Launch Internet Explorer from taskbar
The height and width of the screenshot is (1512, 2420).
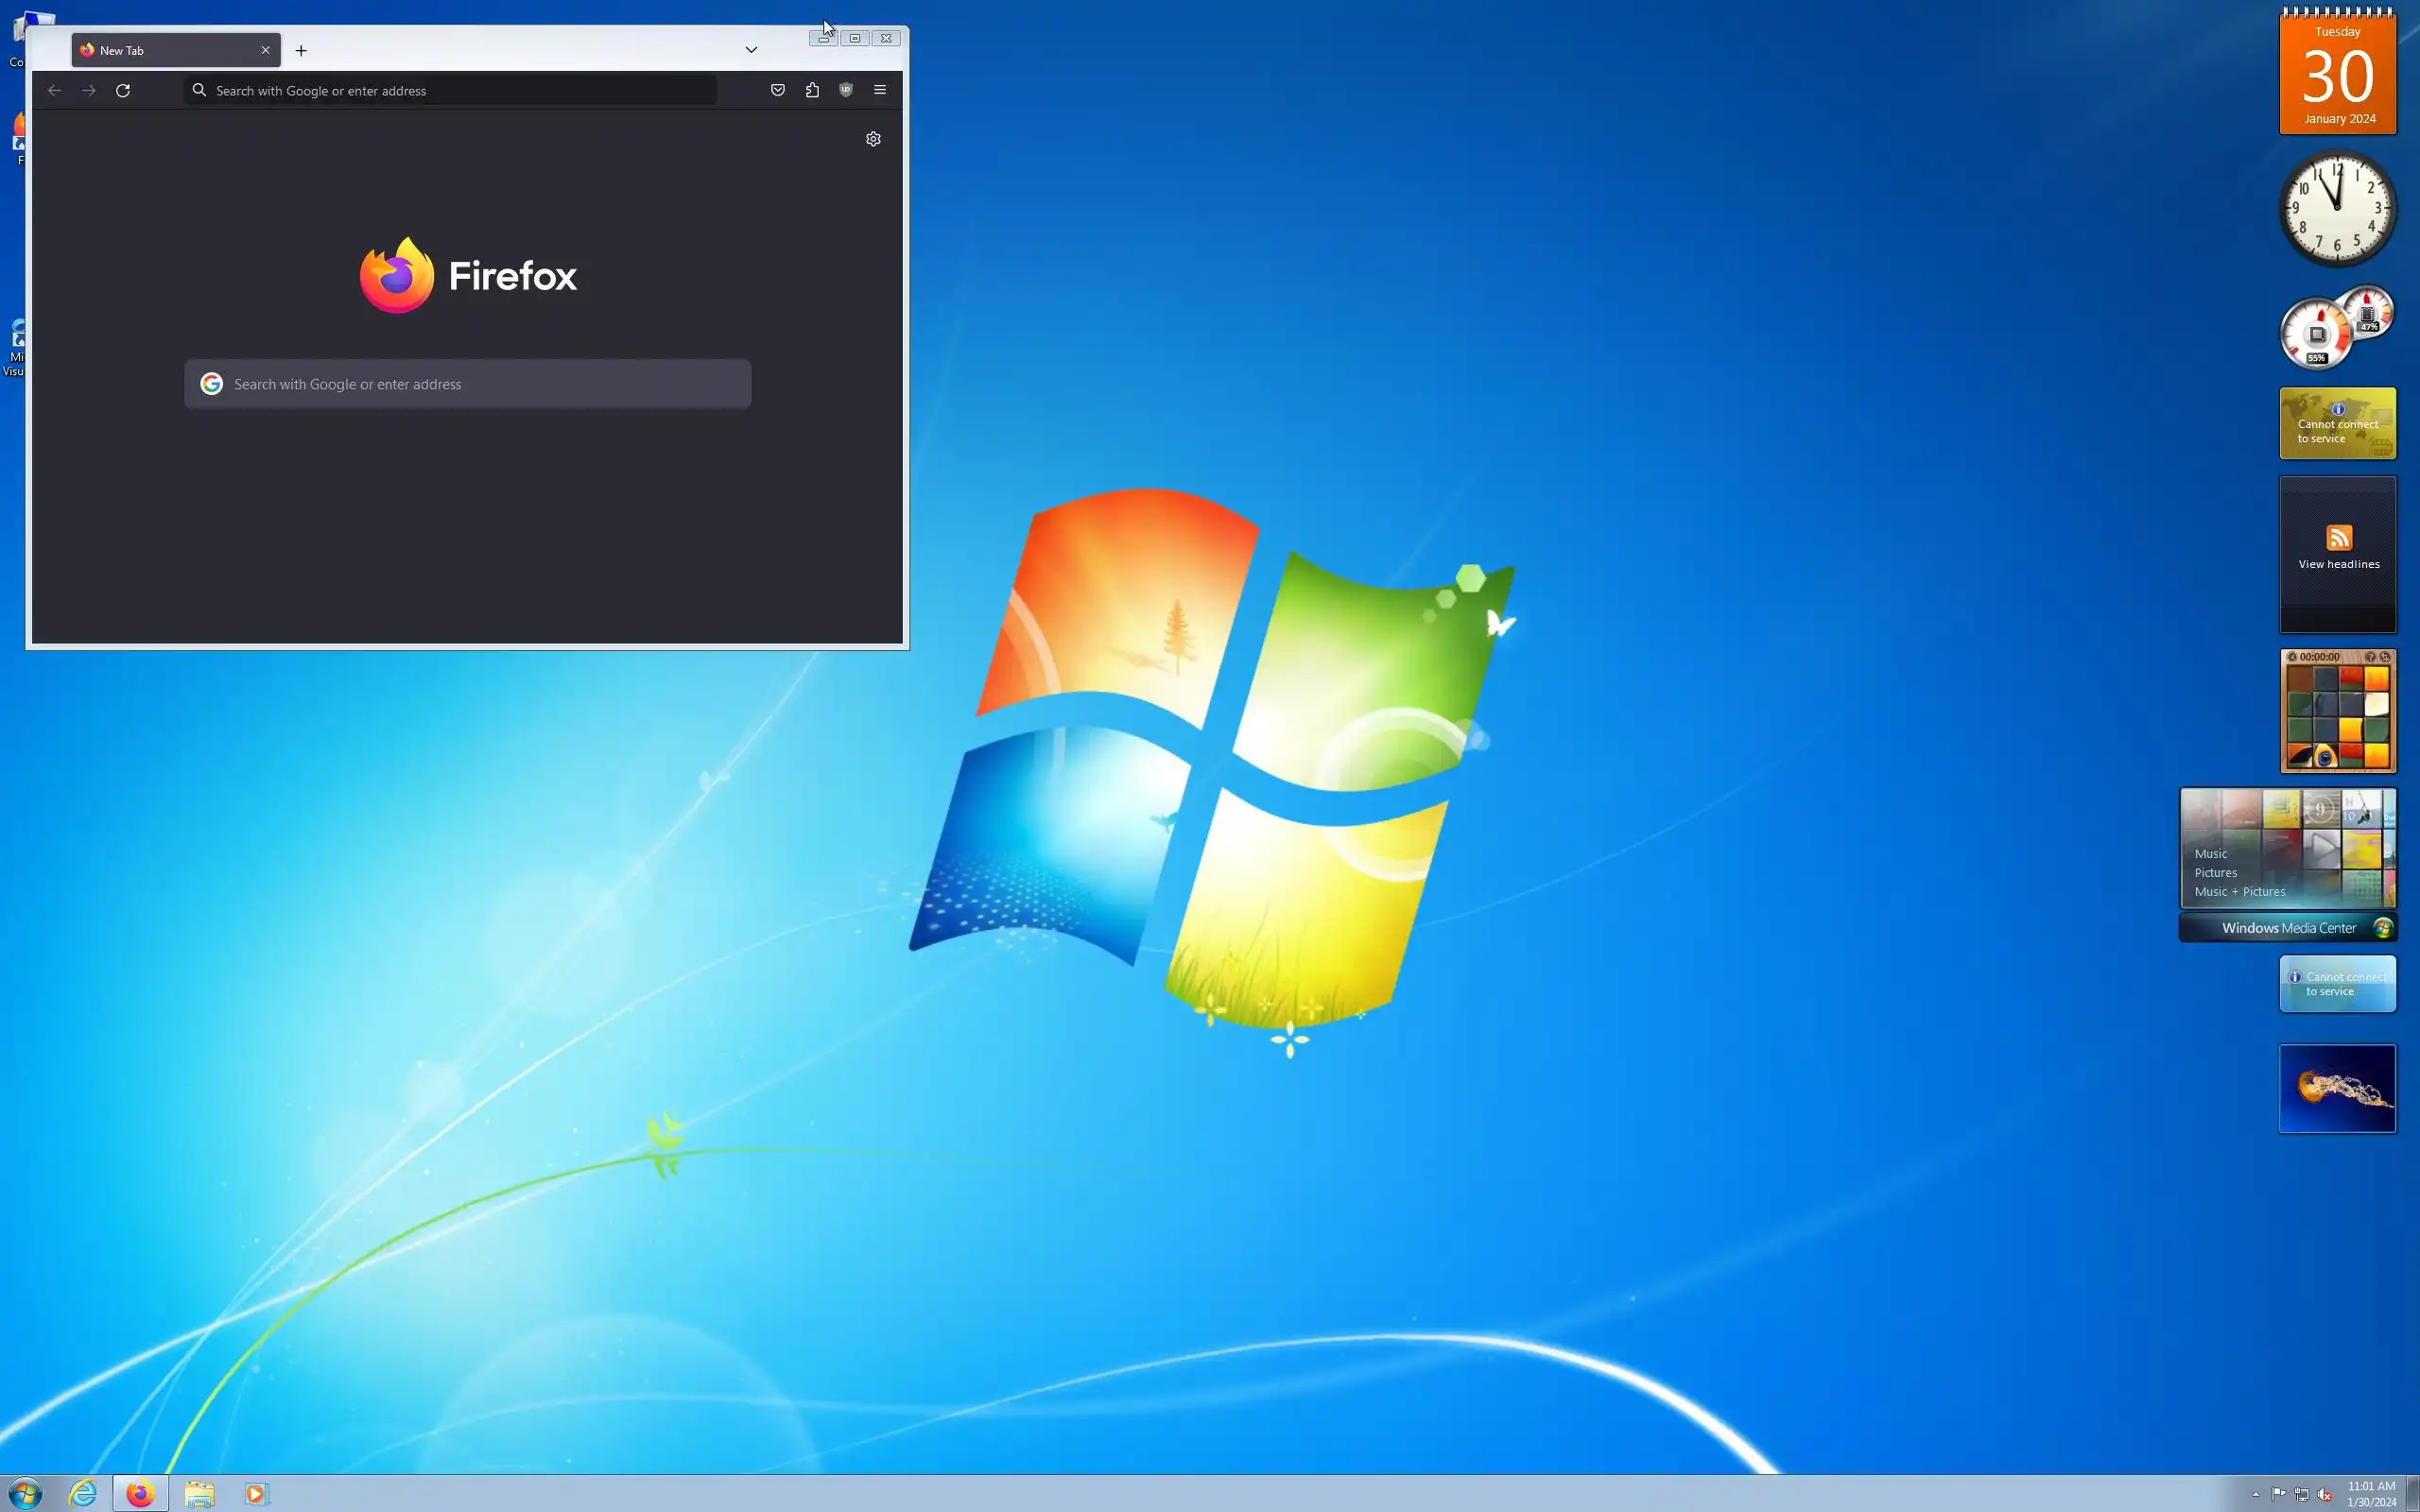point(83,1494)
